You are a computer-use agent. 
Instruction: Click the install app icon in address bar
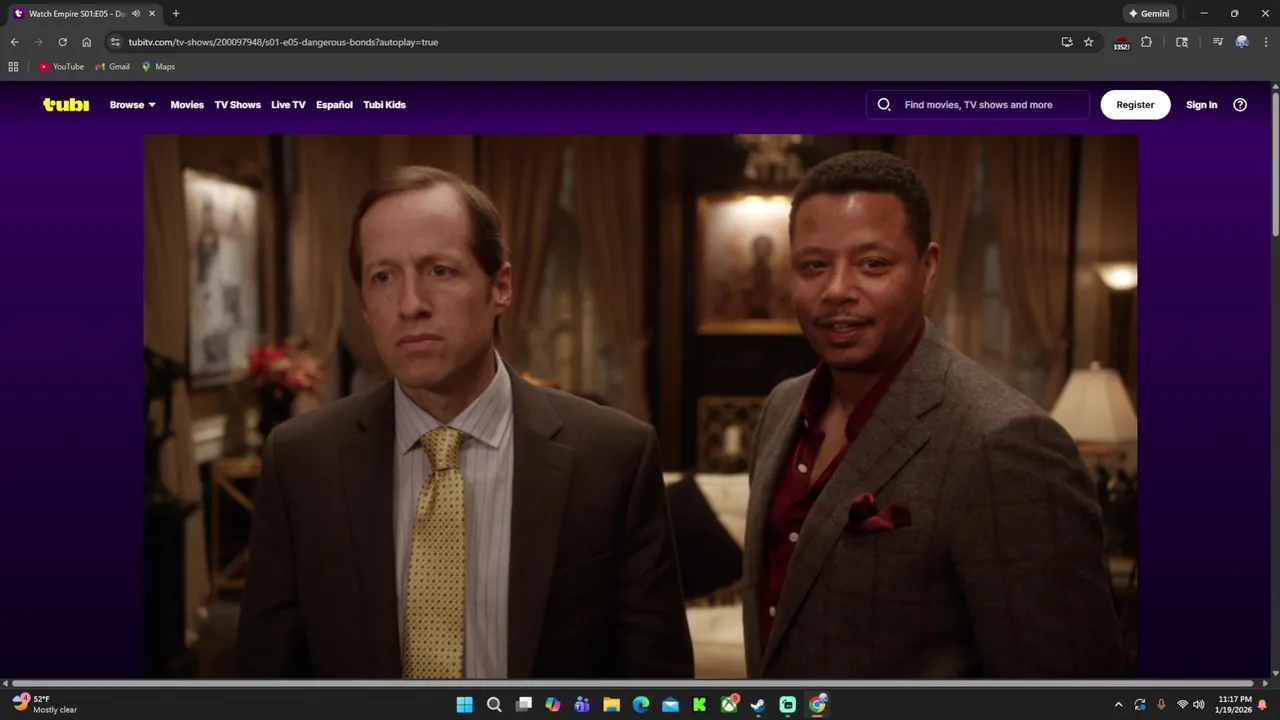click(x=1067, y=42)
